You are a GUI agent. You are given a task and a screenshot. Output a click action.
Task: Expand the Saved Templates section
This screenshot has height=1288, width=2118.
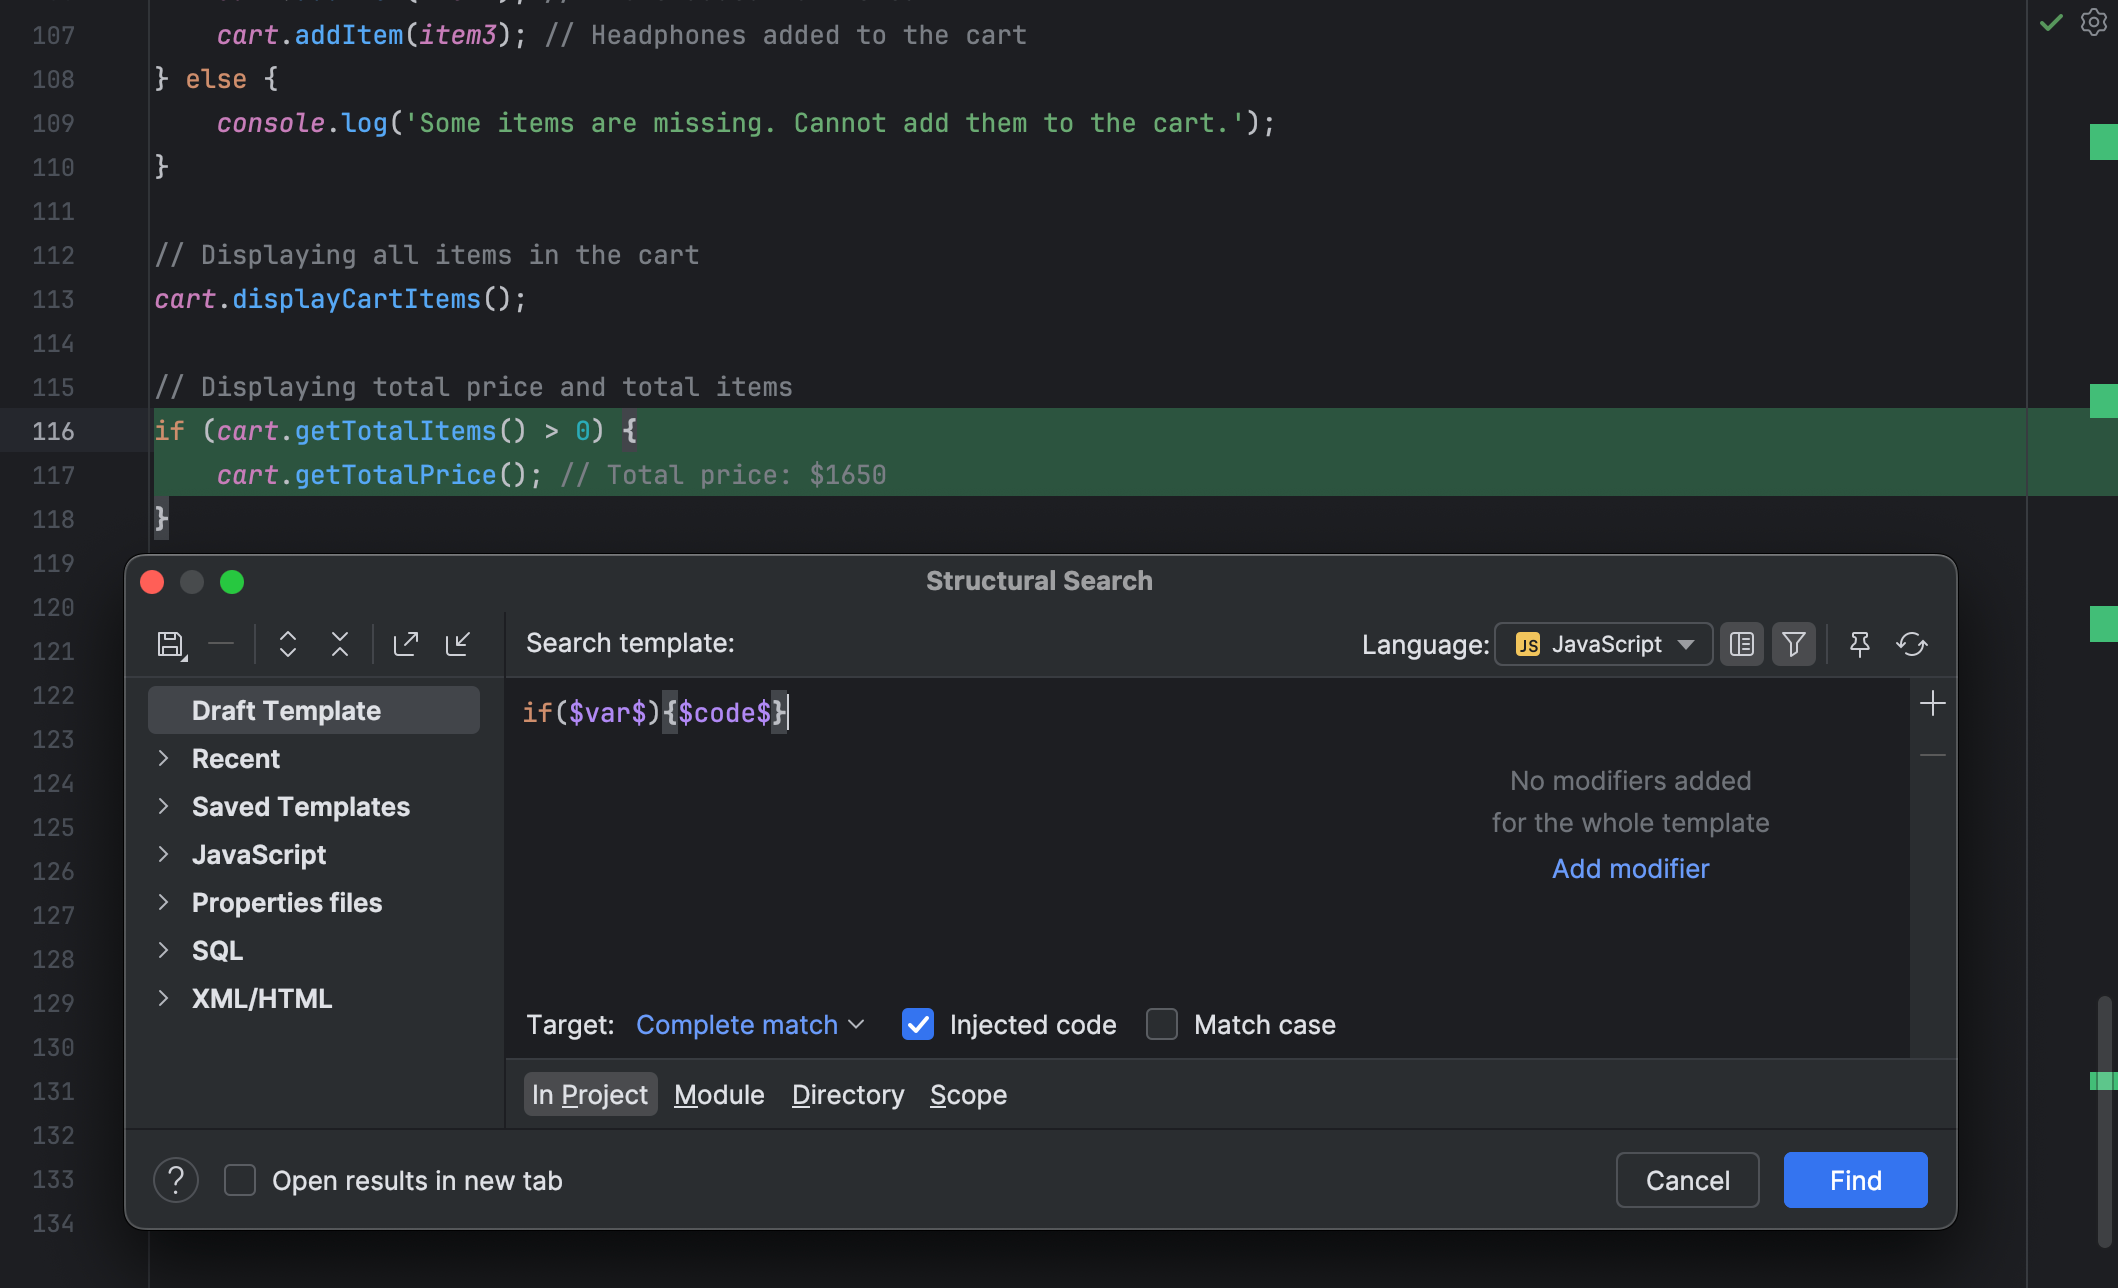click(x=165, y=806)
